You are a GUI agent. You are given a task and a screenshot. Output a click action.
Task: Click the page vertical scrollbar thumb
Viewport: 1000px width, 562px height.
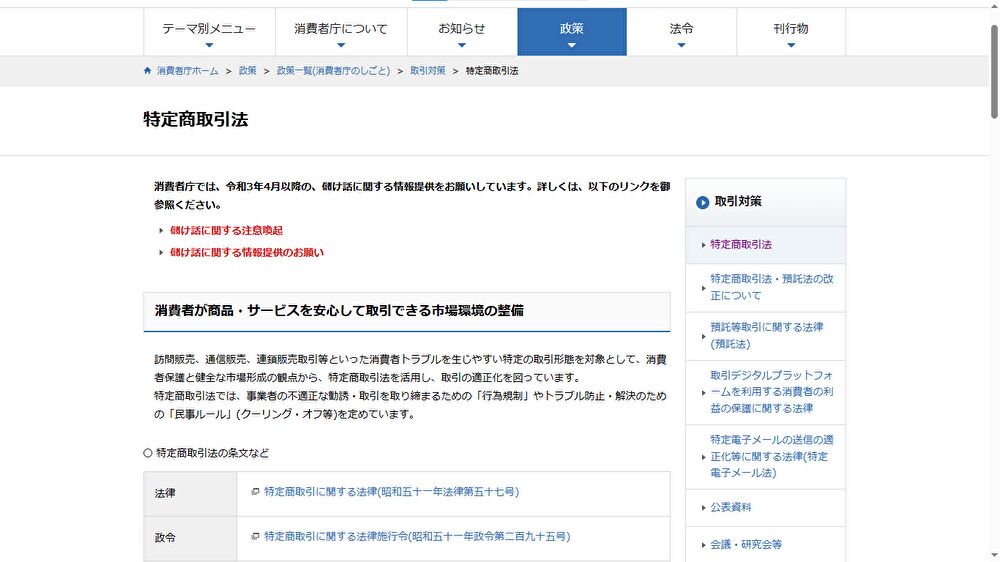point(994,71)
